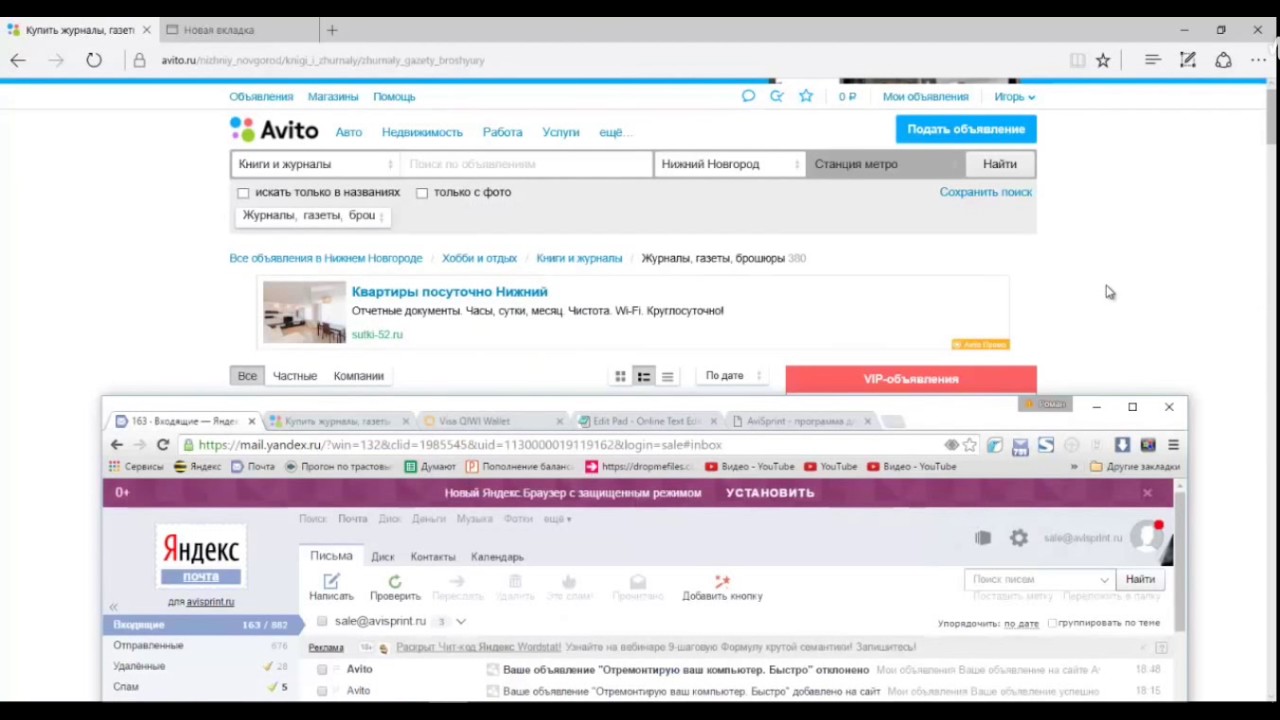Open 'Станция метро' dropdown
This screenshot has width=1280, height=720.
point(886,164)
